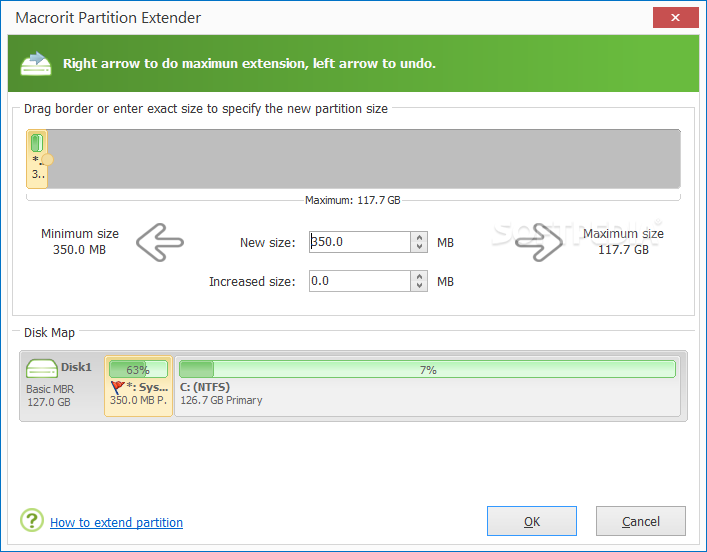Open the How to extend partition link
707x552 pixels.
pyautogui.click(x=116, y=522)
